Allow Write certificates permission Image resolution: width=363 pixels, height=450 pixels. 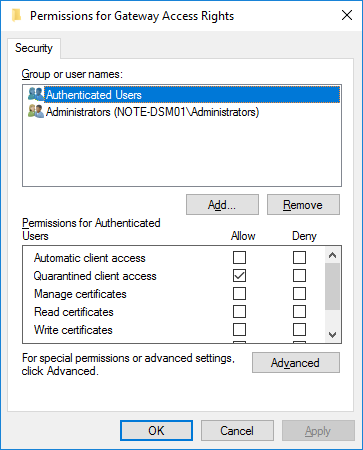click(x=239, y=330)
